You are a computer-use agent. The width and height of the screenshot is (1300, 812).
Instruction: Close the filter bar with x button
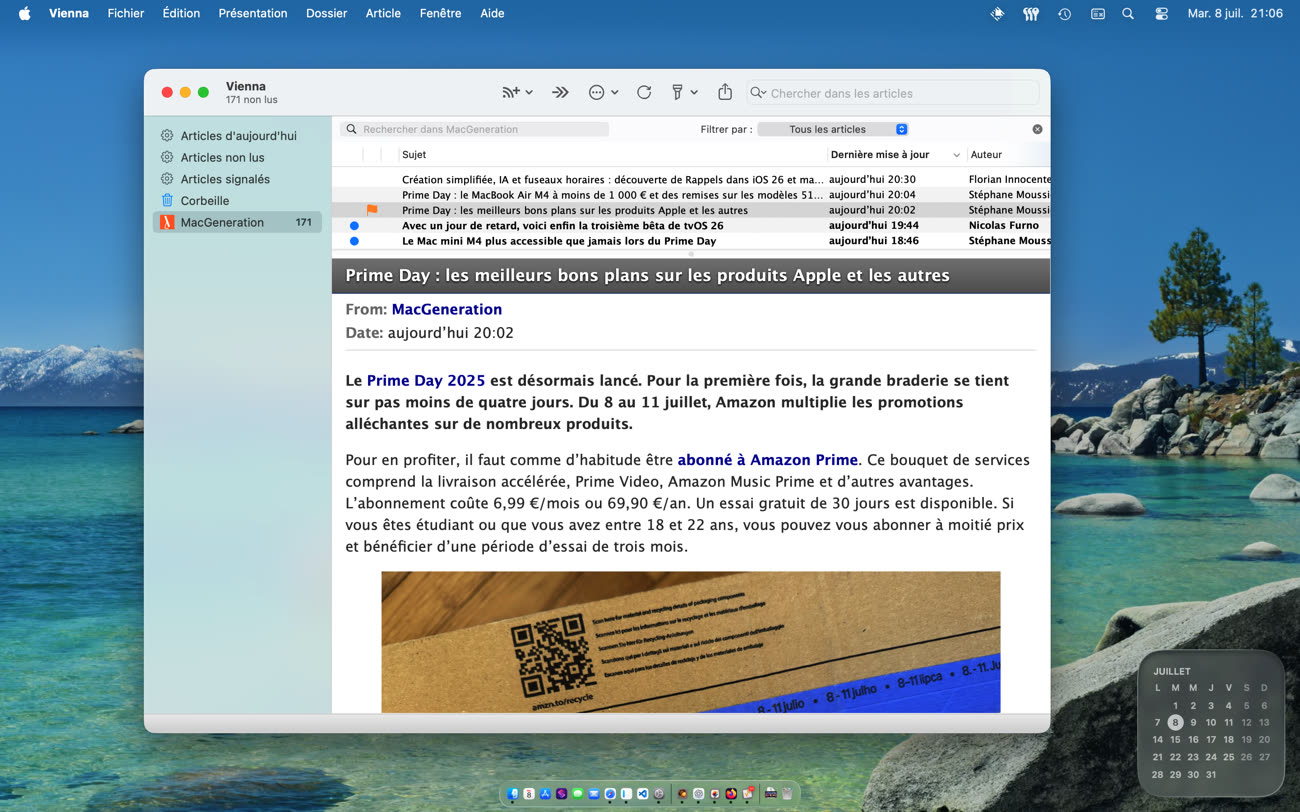1037,129
